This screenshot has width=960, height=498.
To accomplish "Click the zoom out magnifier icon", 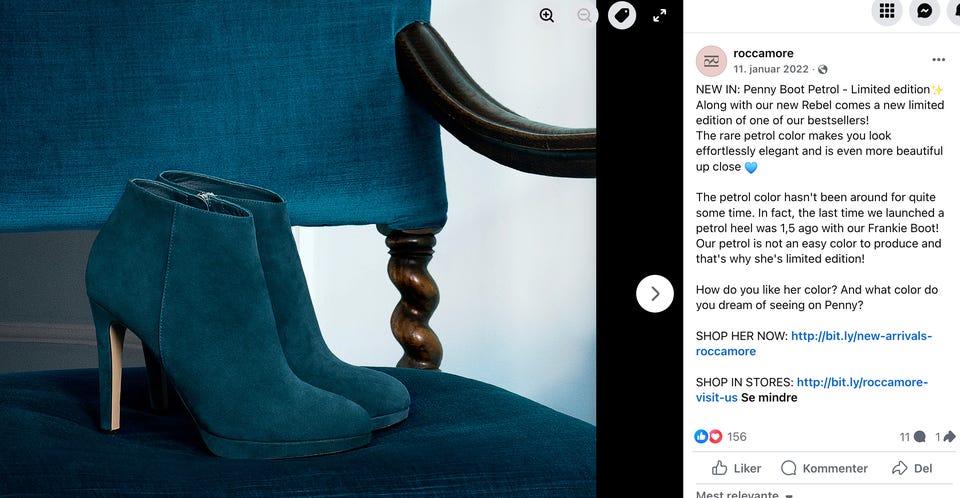I will click(585, 15).
